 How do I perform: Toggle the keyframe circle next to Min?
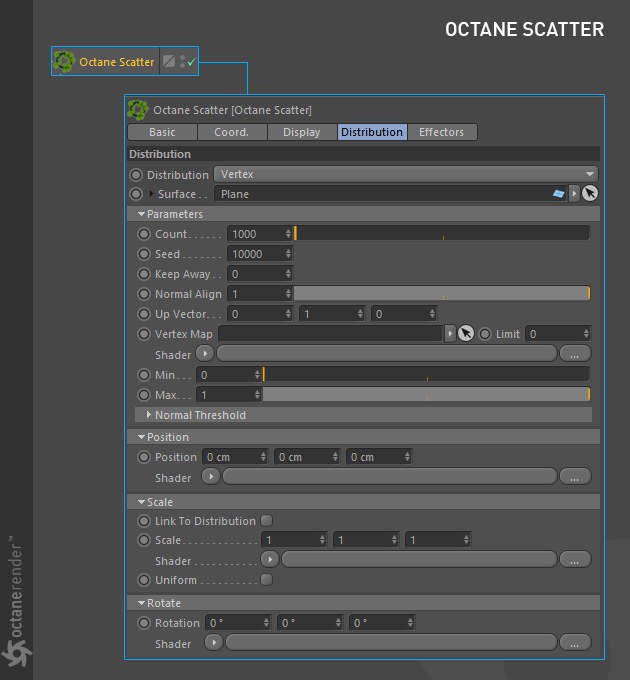click(x=144, y=374)
